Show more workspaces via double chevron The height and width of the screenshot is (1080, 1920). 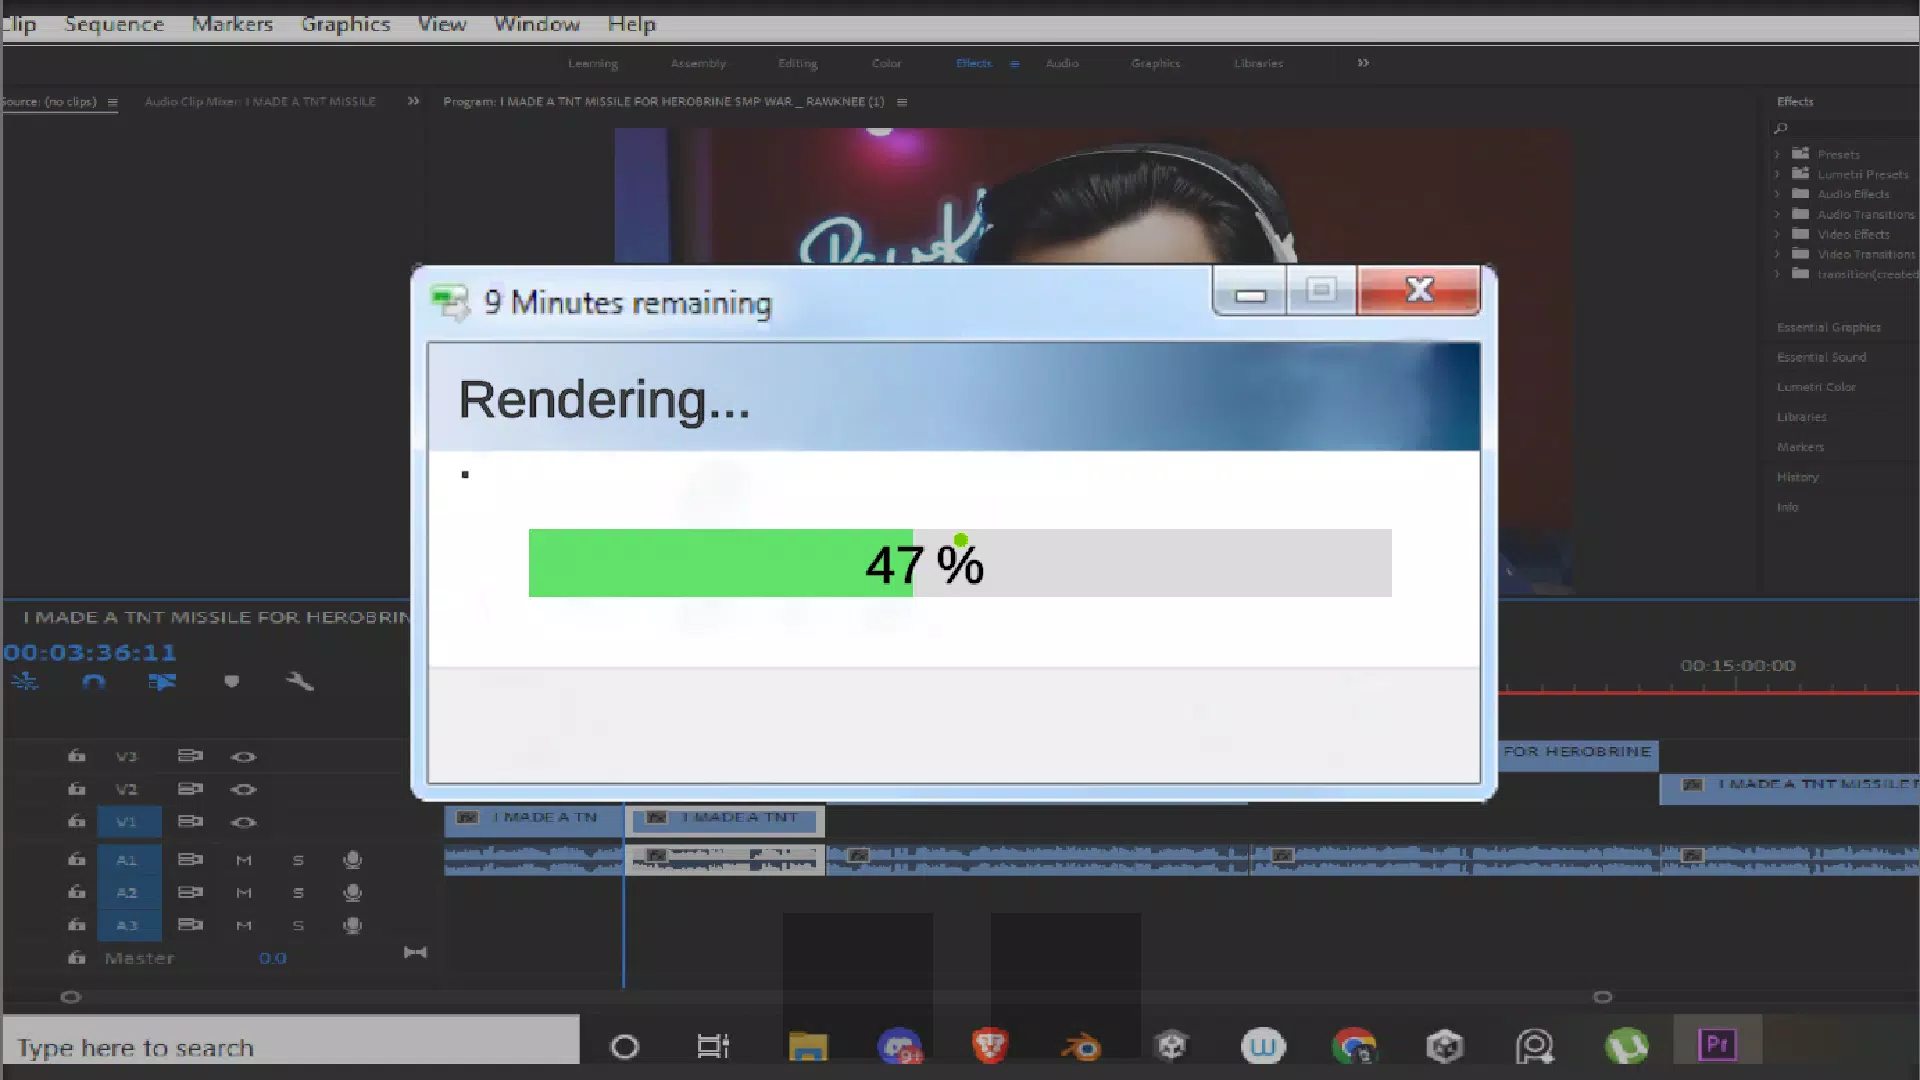click(1363, 63)
